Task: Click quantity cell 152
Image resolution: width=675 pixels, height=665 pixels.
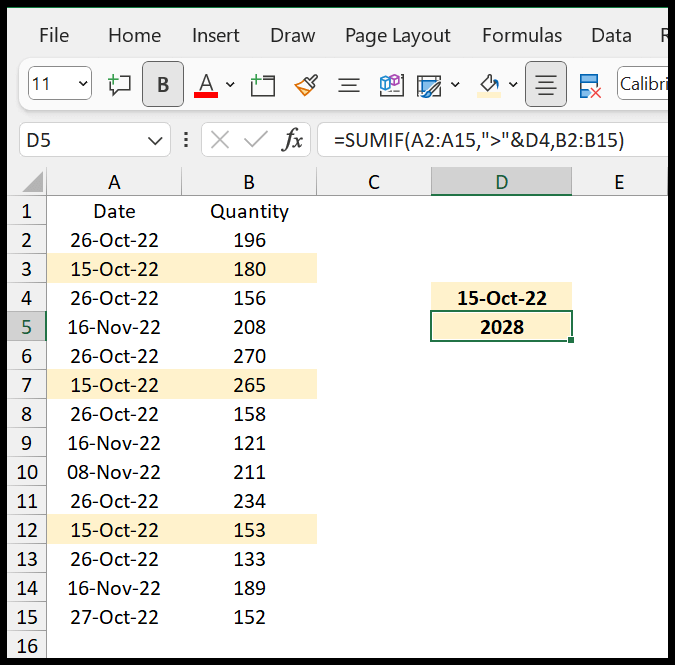Action: point(249,617)
